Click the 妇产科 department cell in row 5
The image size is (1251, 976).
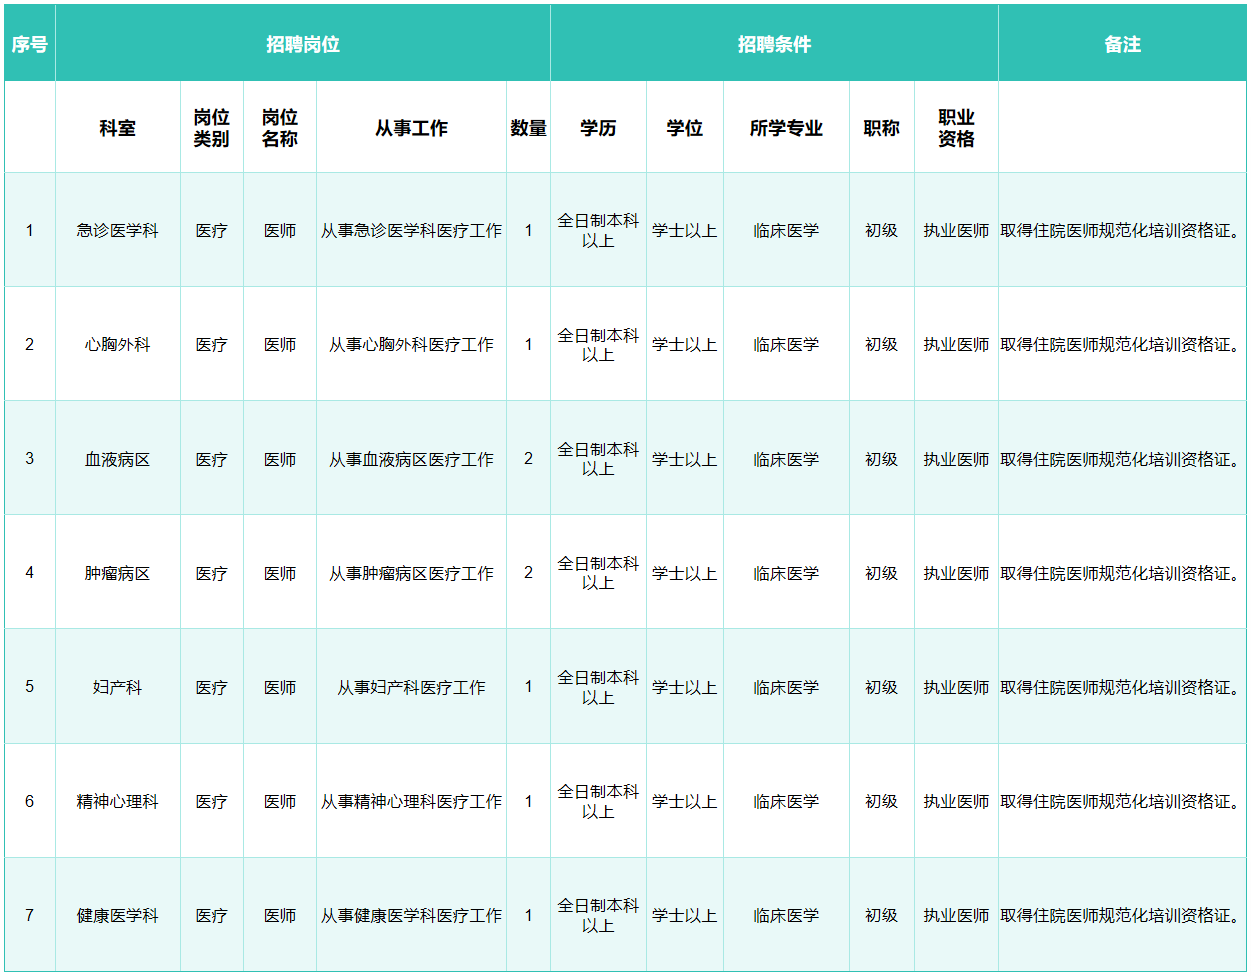pyautogui.click(x=117, y=687)
